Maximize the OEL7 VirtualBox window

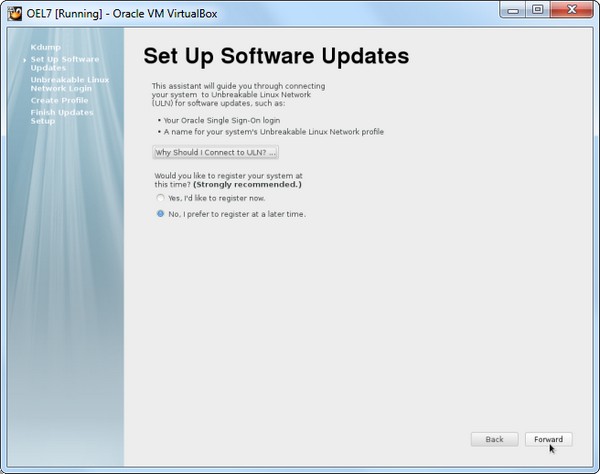point(537,10)
